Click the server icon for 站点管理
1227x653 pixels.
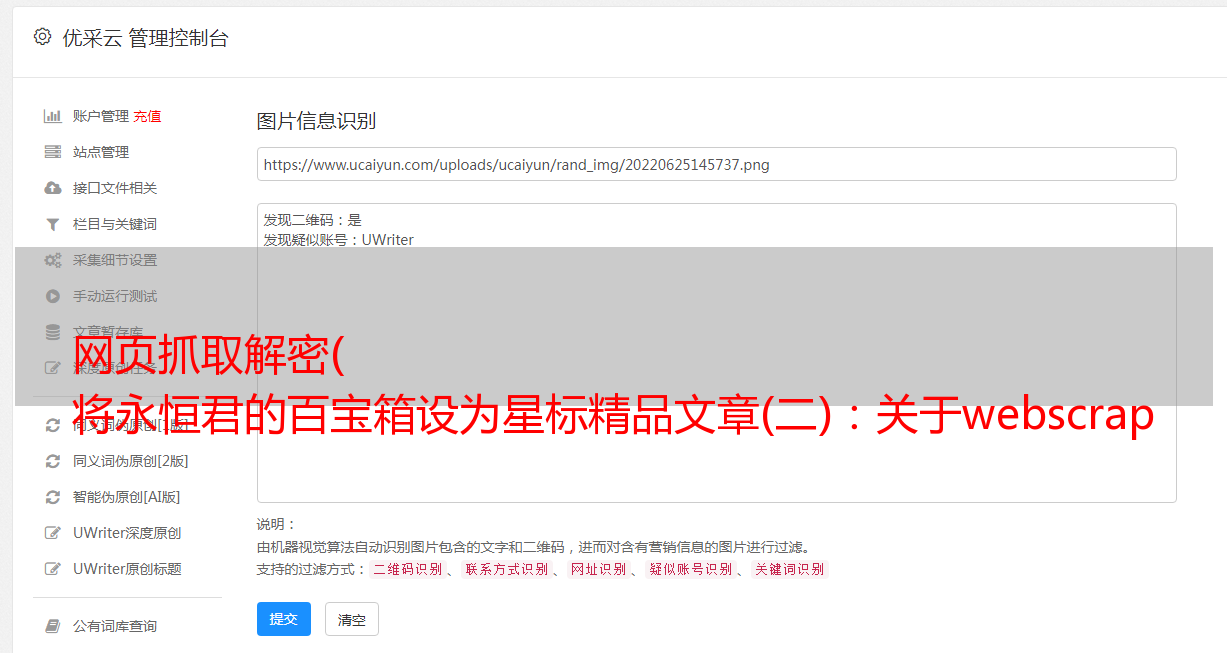tap(53, 152)
